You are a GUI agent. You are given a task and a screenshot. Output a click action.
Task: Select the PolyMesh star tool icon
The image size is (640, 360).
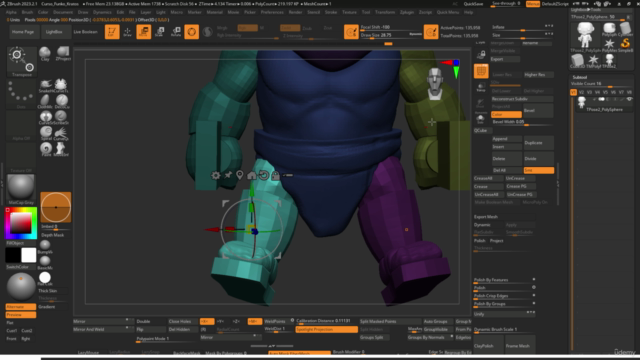pos(609,44)
